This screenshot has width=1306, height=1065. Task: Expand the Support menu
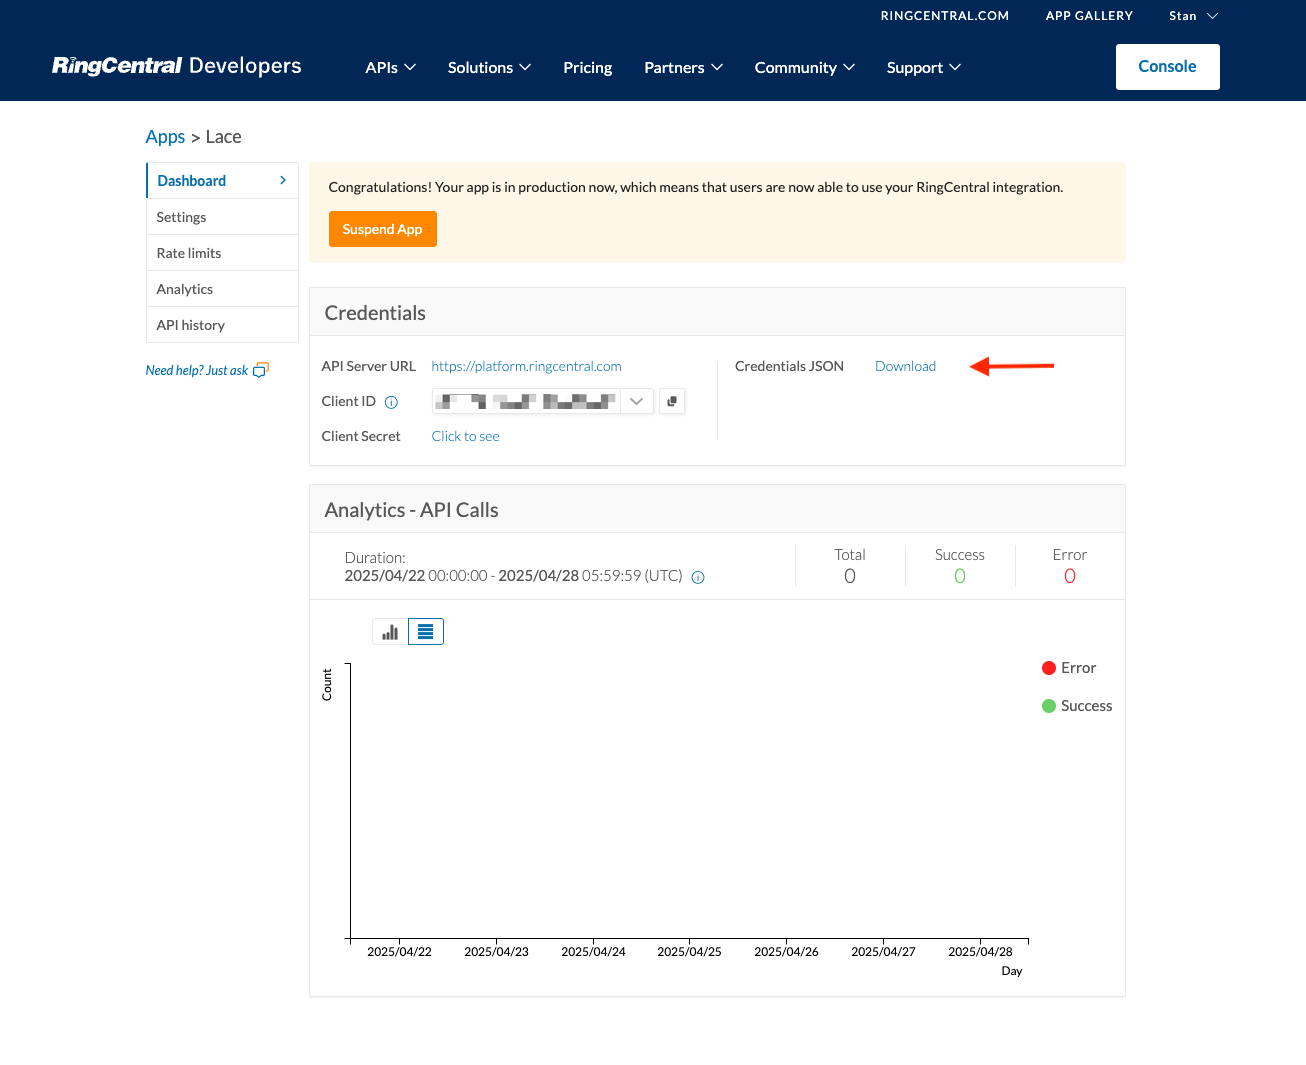pos(924,67)
